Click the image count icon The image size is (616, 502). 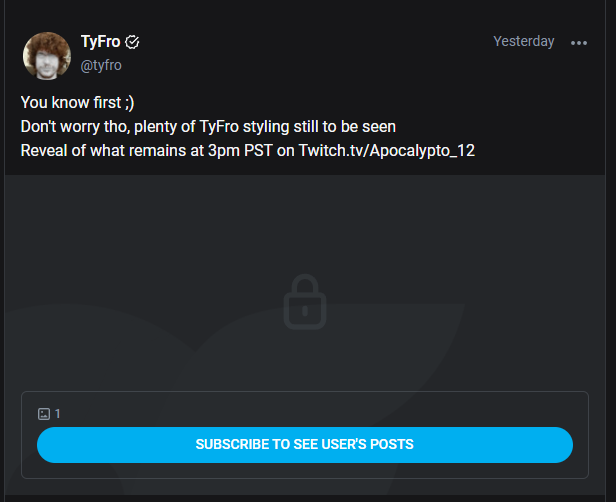[x=44, y=414]
